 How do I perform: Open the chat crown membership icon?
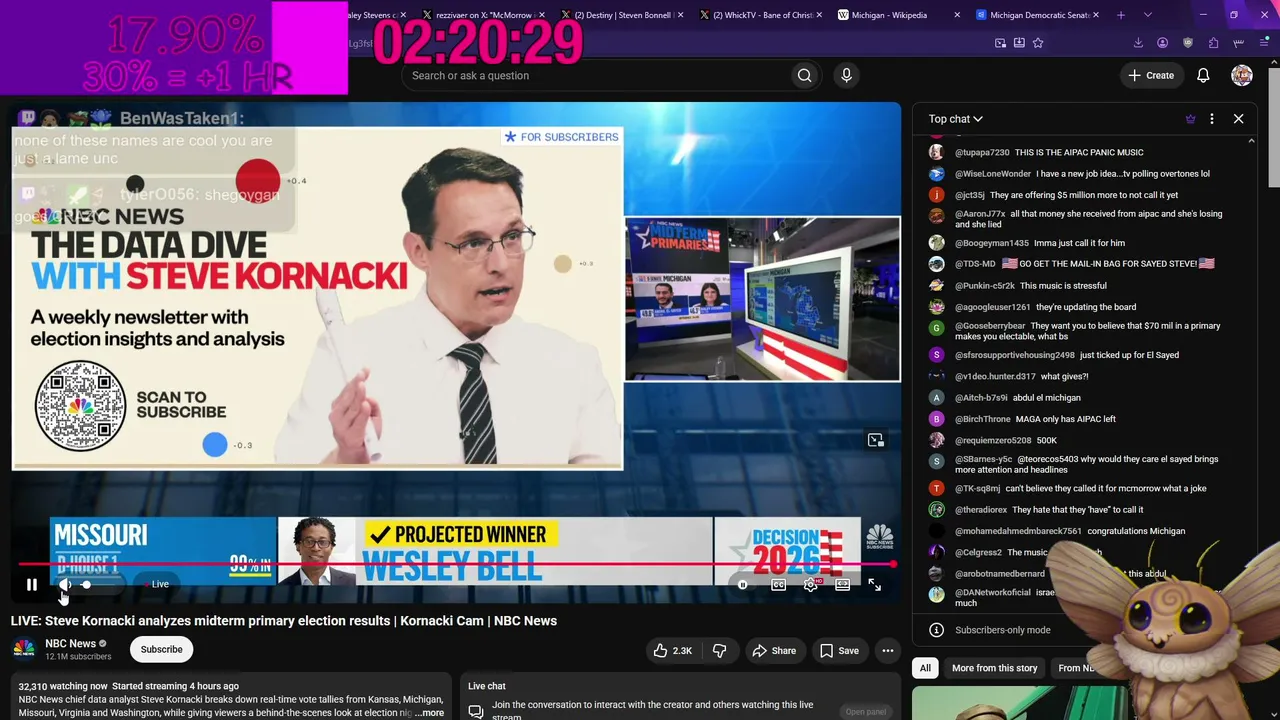(1190, 119)
